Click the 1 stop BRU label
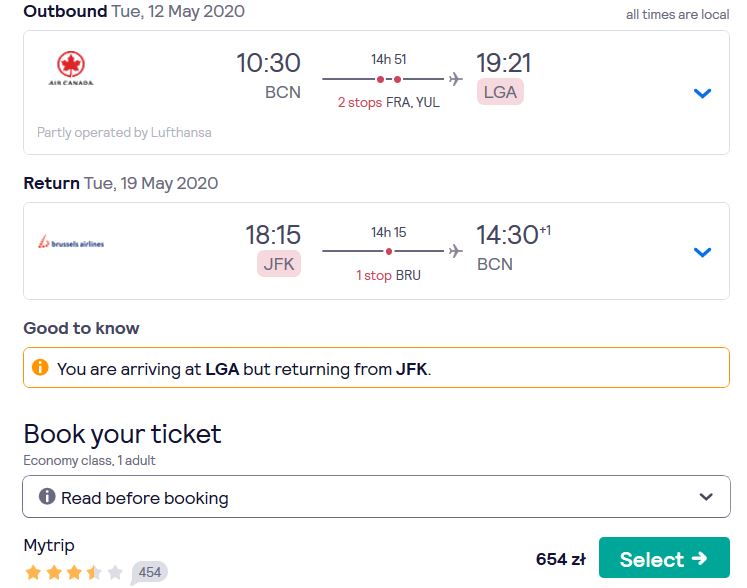 click(389, 275)
